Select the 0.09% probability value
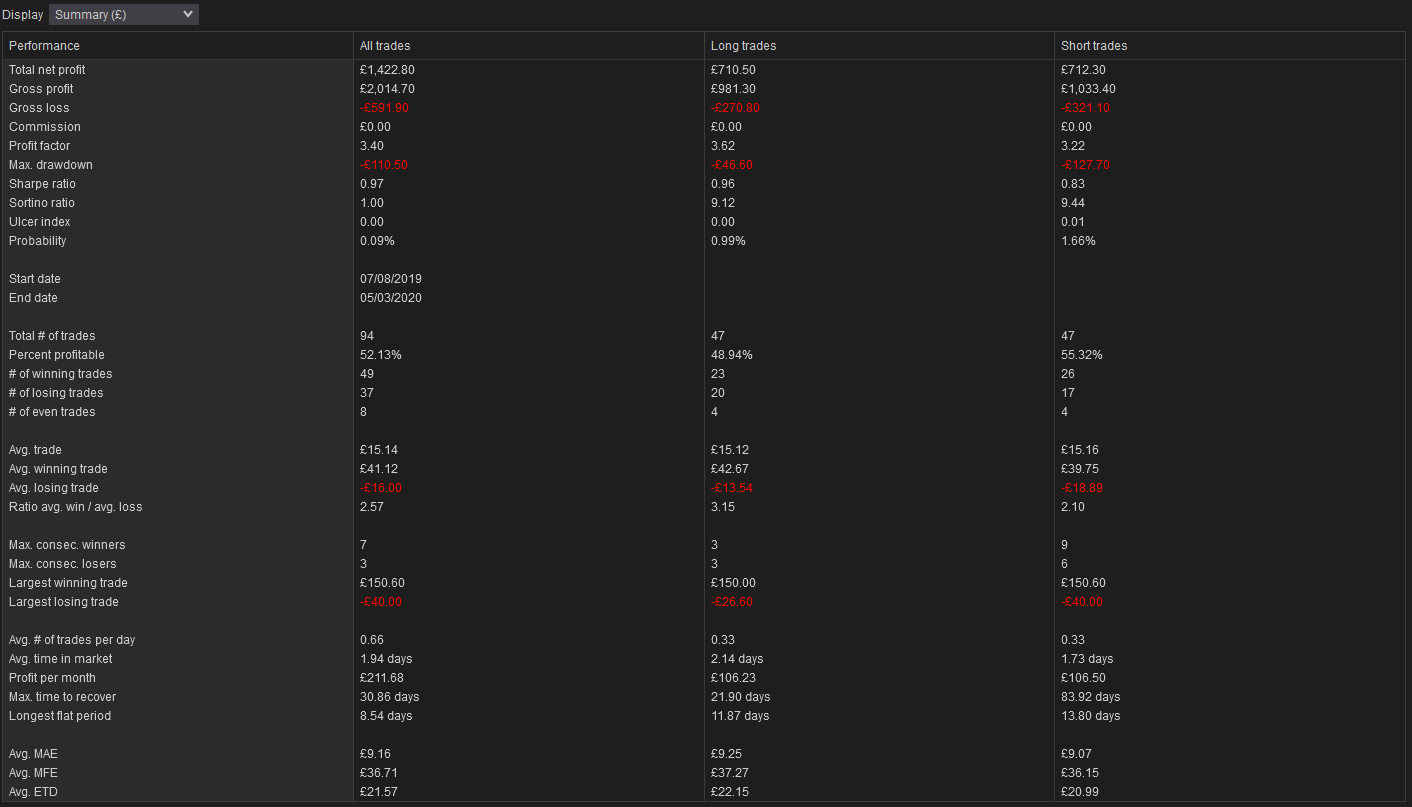The height and width of the screenshot is (807, 1412). tap(377, 241)
